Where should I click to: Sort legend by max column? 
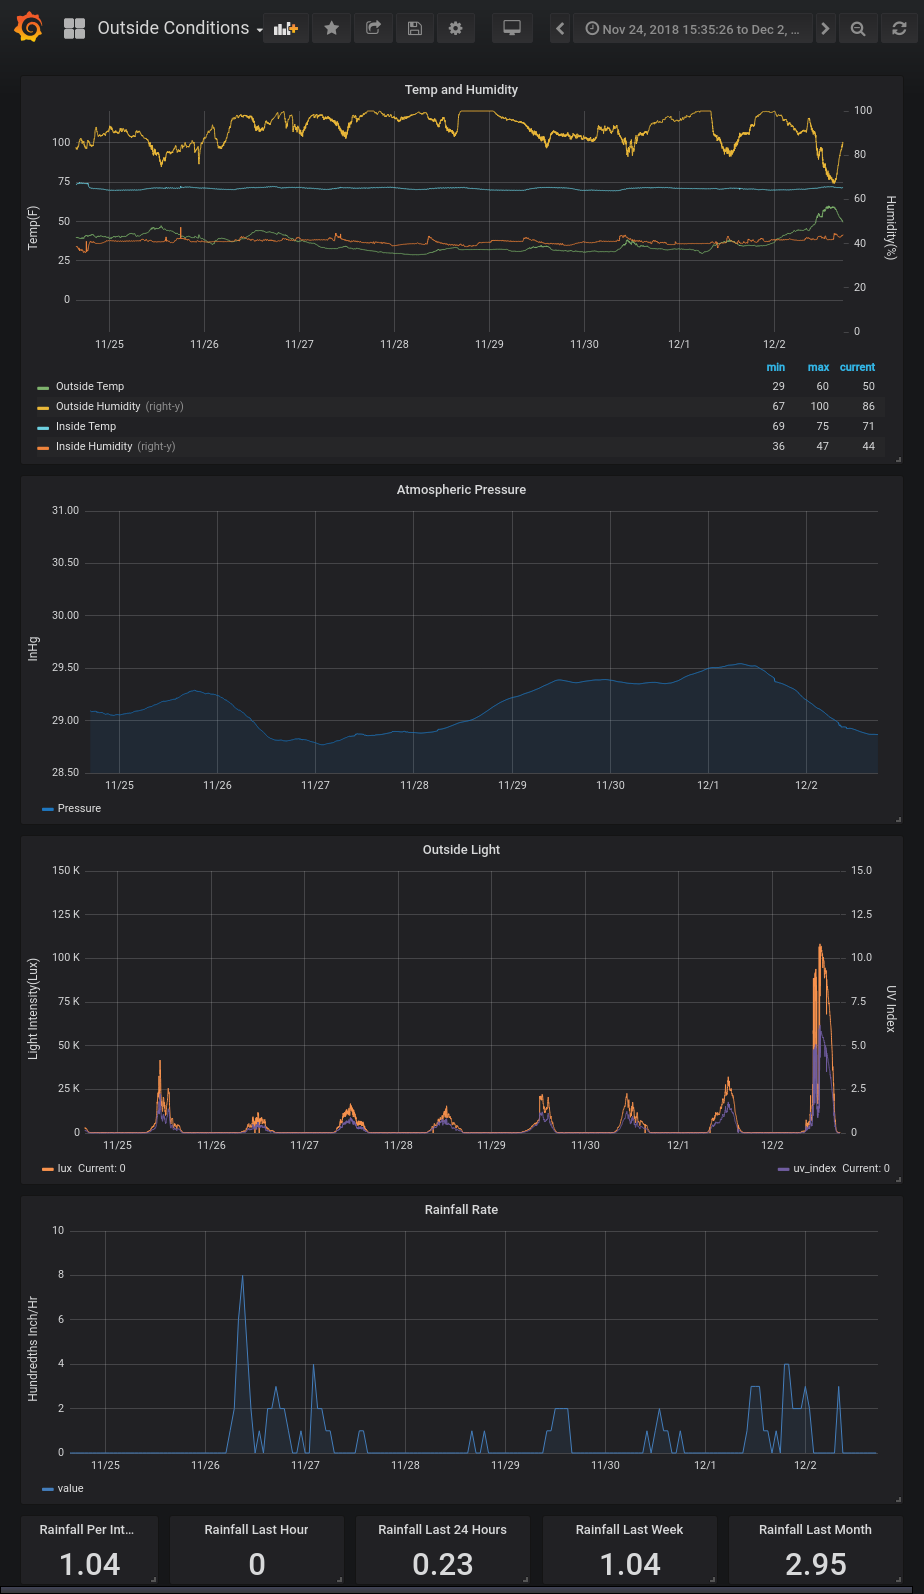(x=818, y=367)
